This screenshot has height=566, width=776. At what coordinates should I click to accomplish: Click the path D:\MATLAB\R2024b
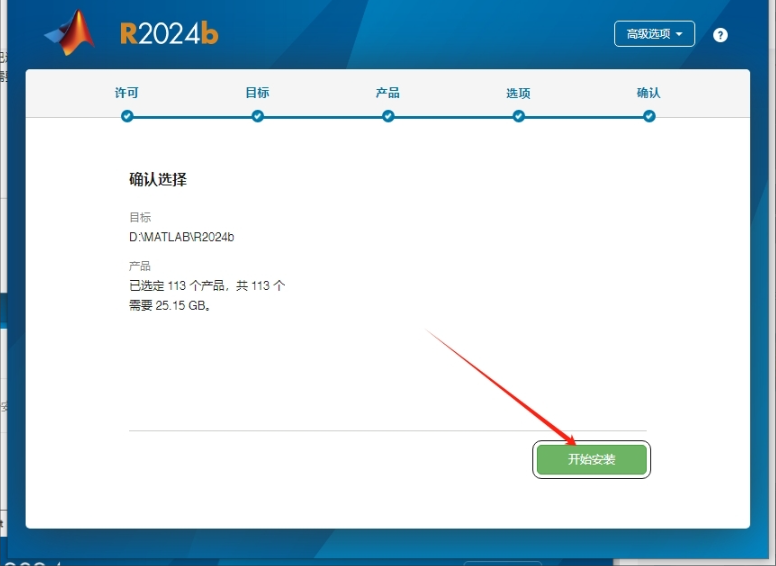click(x=182, y=237)
